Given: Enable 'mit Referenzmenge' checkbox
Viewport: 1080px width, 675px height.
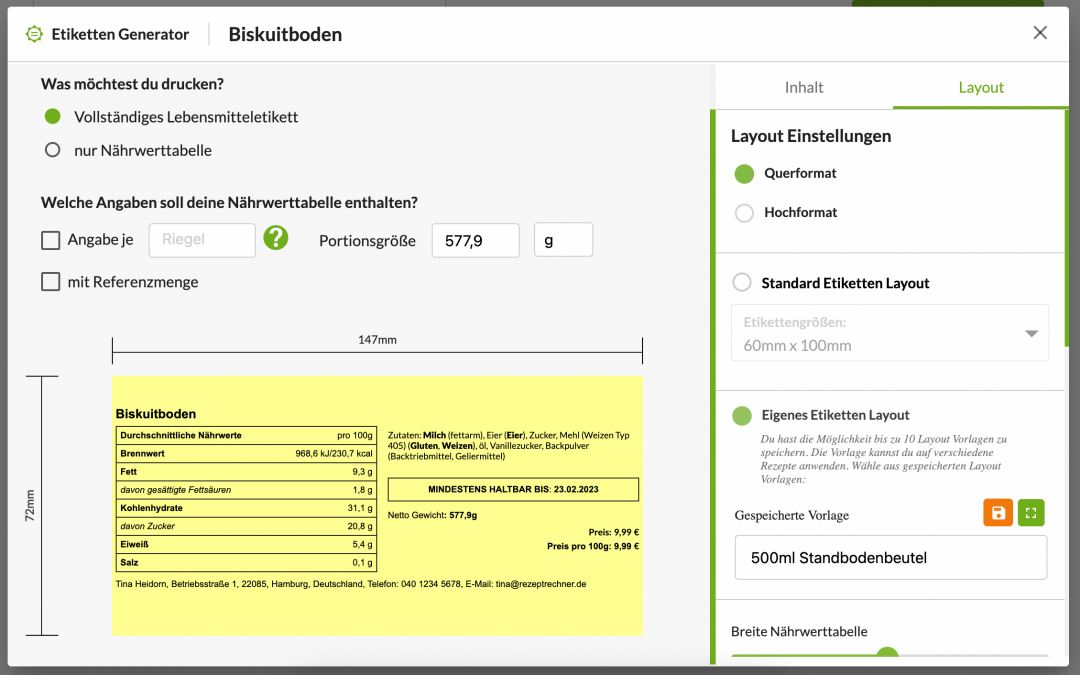Looking at the screenshot, I should pos(50,281).
